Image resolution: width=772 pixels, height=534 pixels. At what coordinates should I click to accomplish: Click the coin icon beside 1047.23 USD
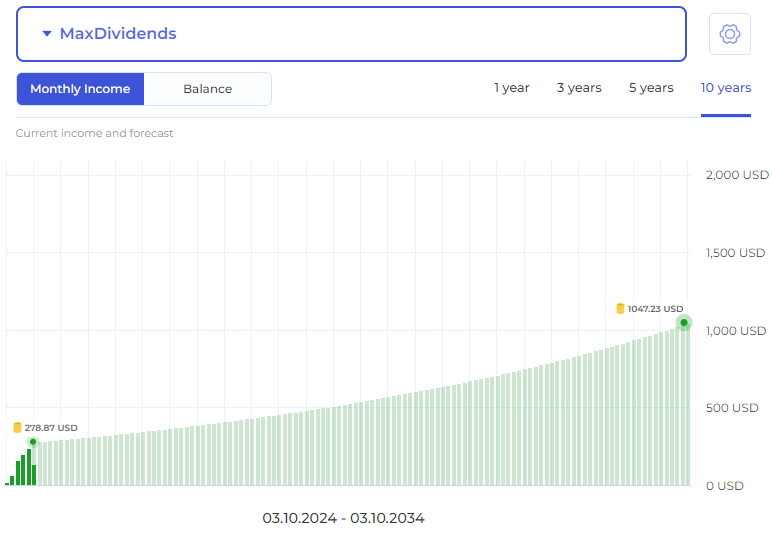(x=620, y=309)
